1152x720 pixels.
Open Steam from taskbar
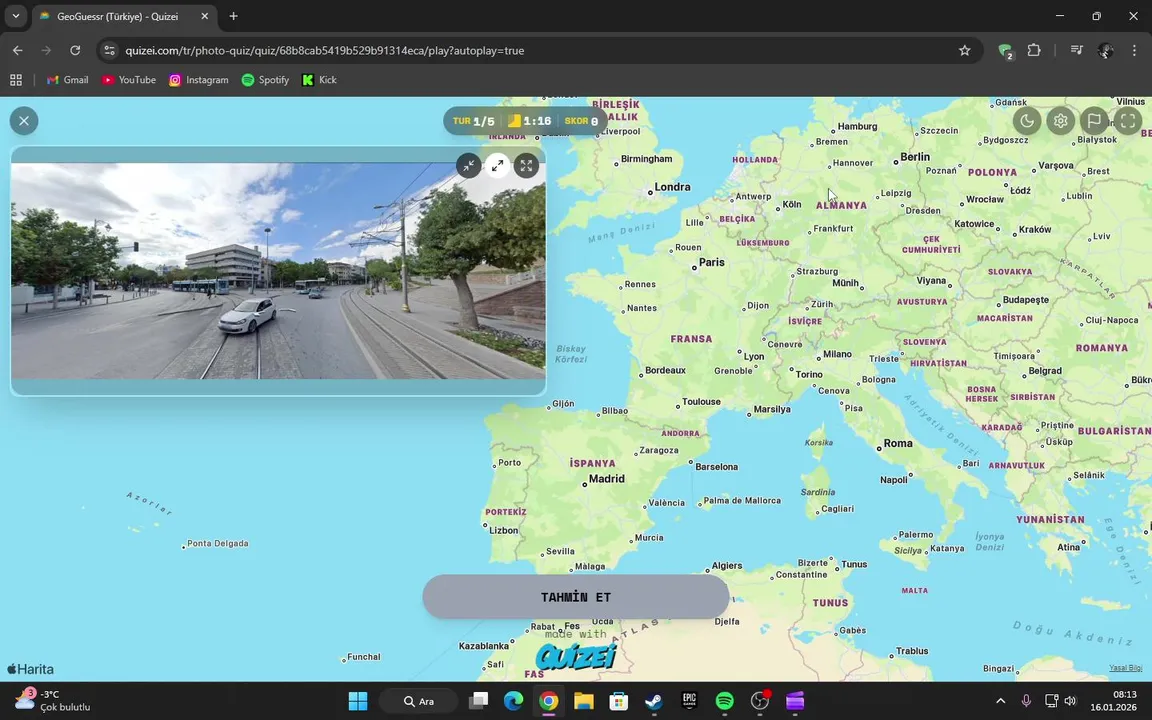tap(654, 701)
